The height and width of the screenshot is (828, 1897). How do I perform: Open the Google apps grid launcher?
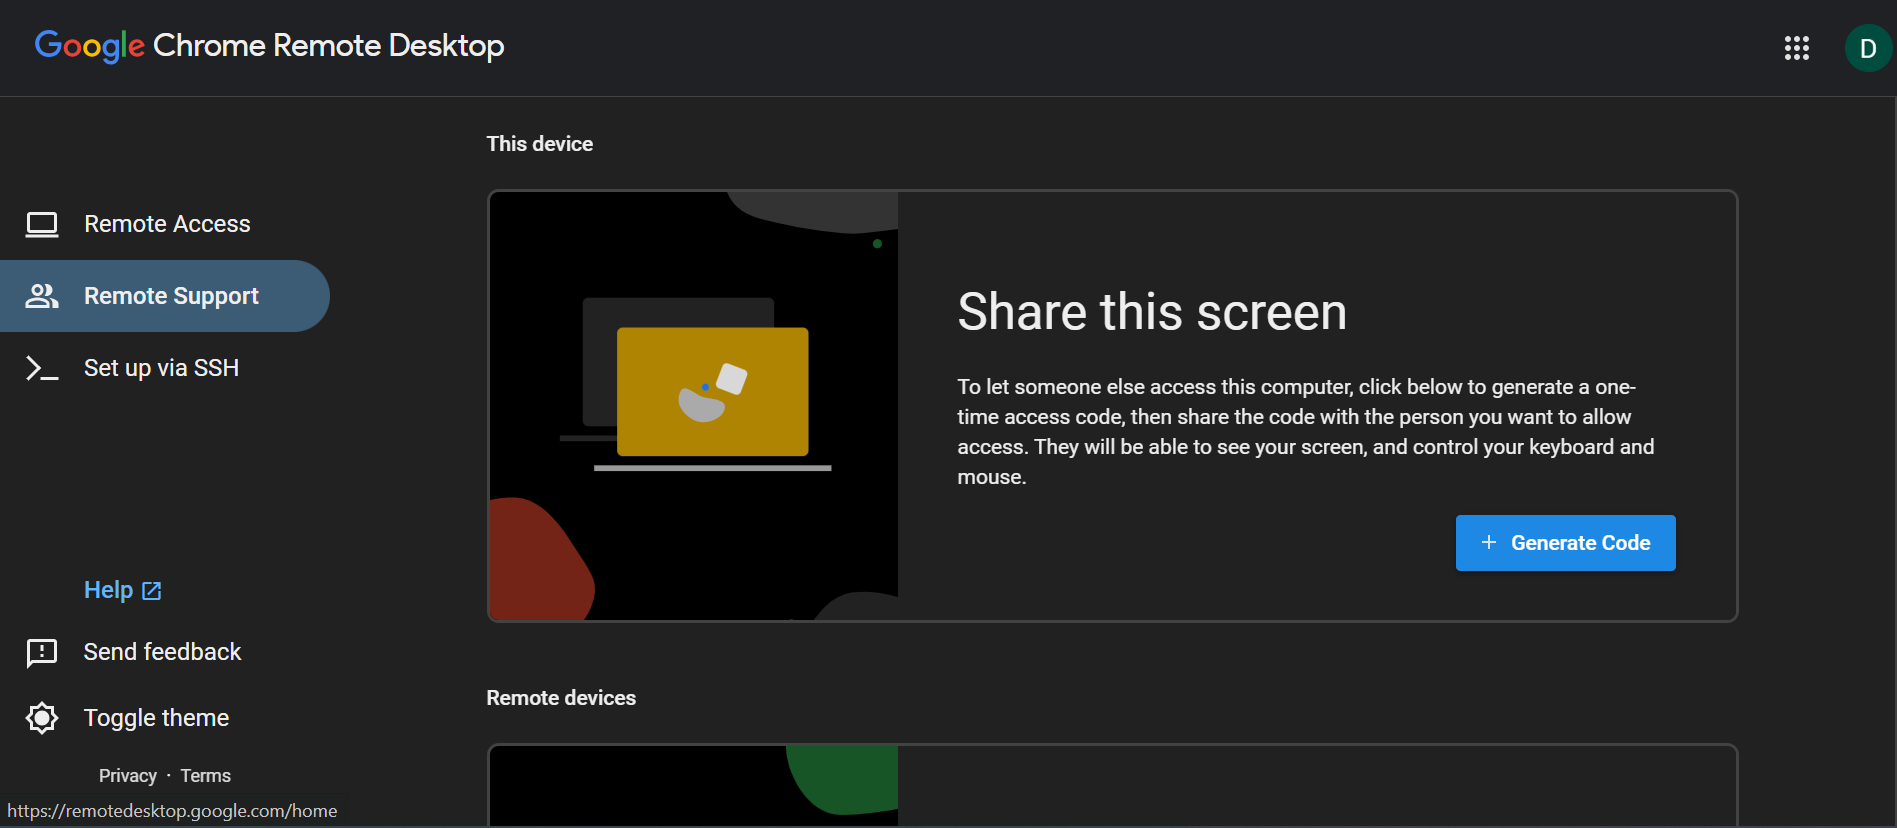pyautogui.click(x=1796, y=48)
